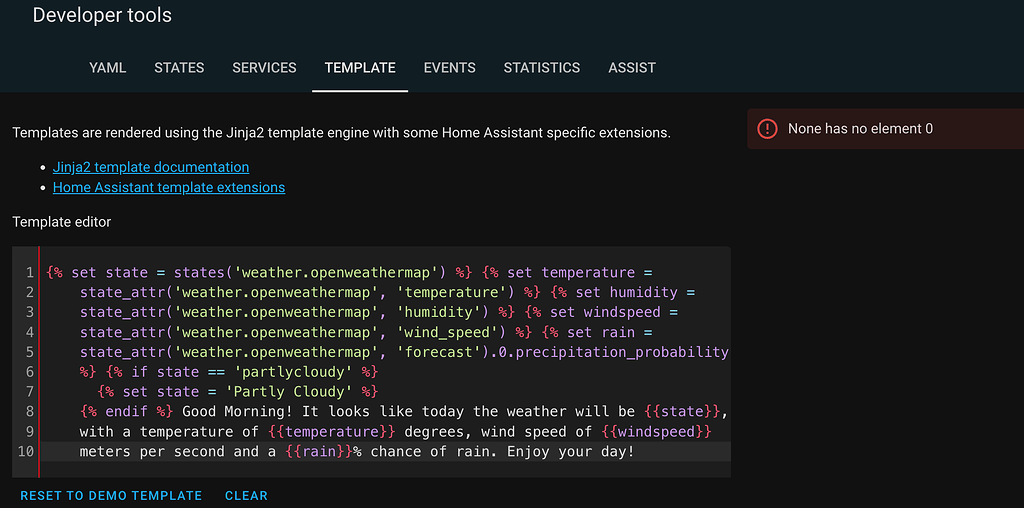Viewport: 1024px width, 508px height.
Task: Click line number 1 in editor gutter
Action: 30,272
